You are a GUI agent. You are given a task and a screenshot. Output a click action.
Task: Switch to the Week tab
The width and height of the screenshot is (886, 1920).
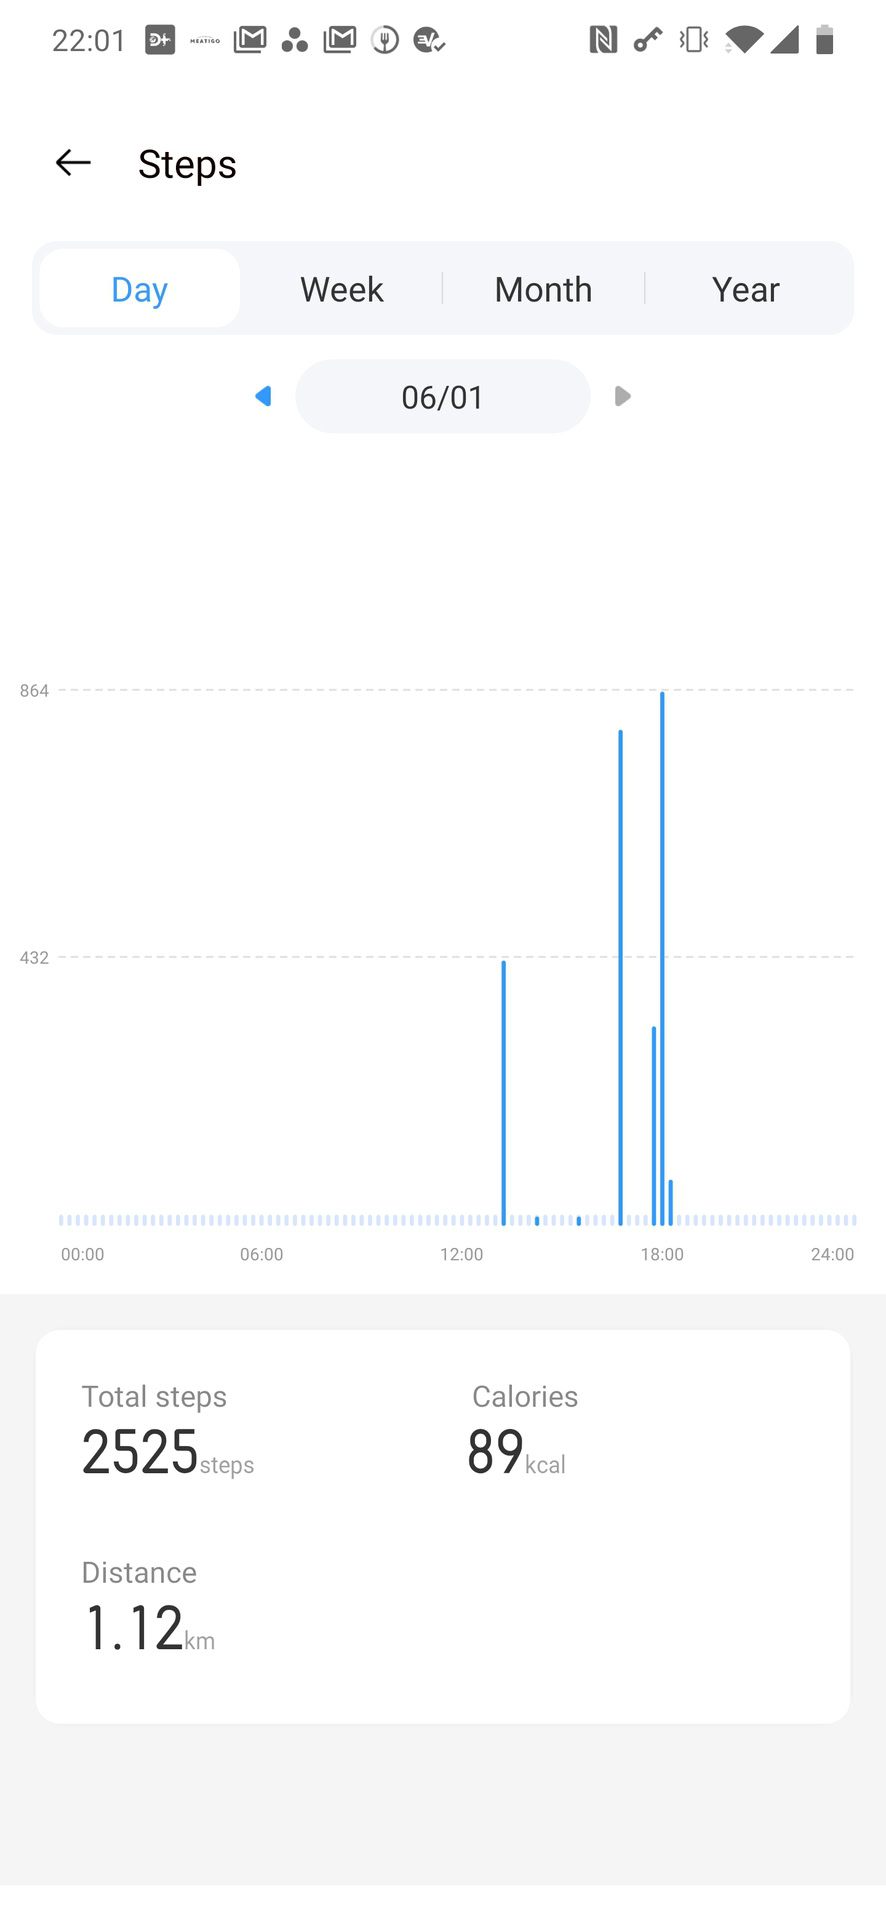341,289
